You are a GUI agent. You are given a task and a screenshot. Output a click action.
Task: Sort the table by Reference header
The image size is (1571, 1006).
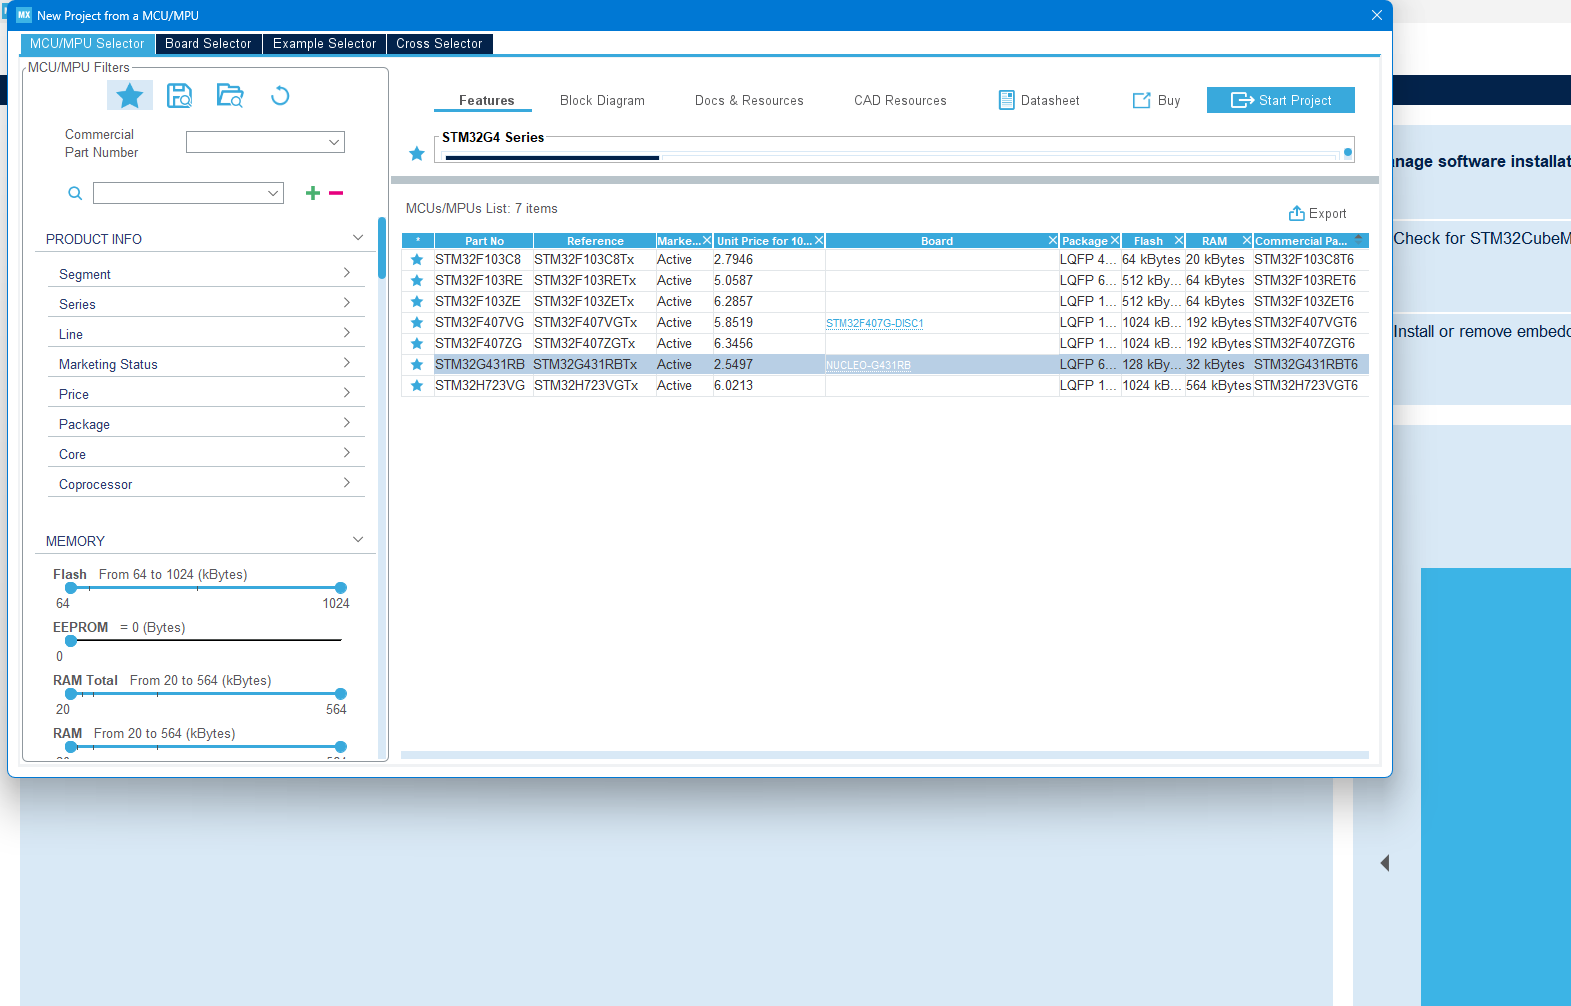click(595, 241)
